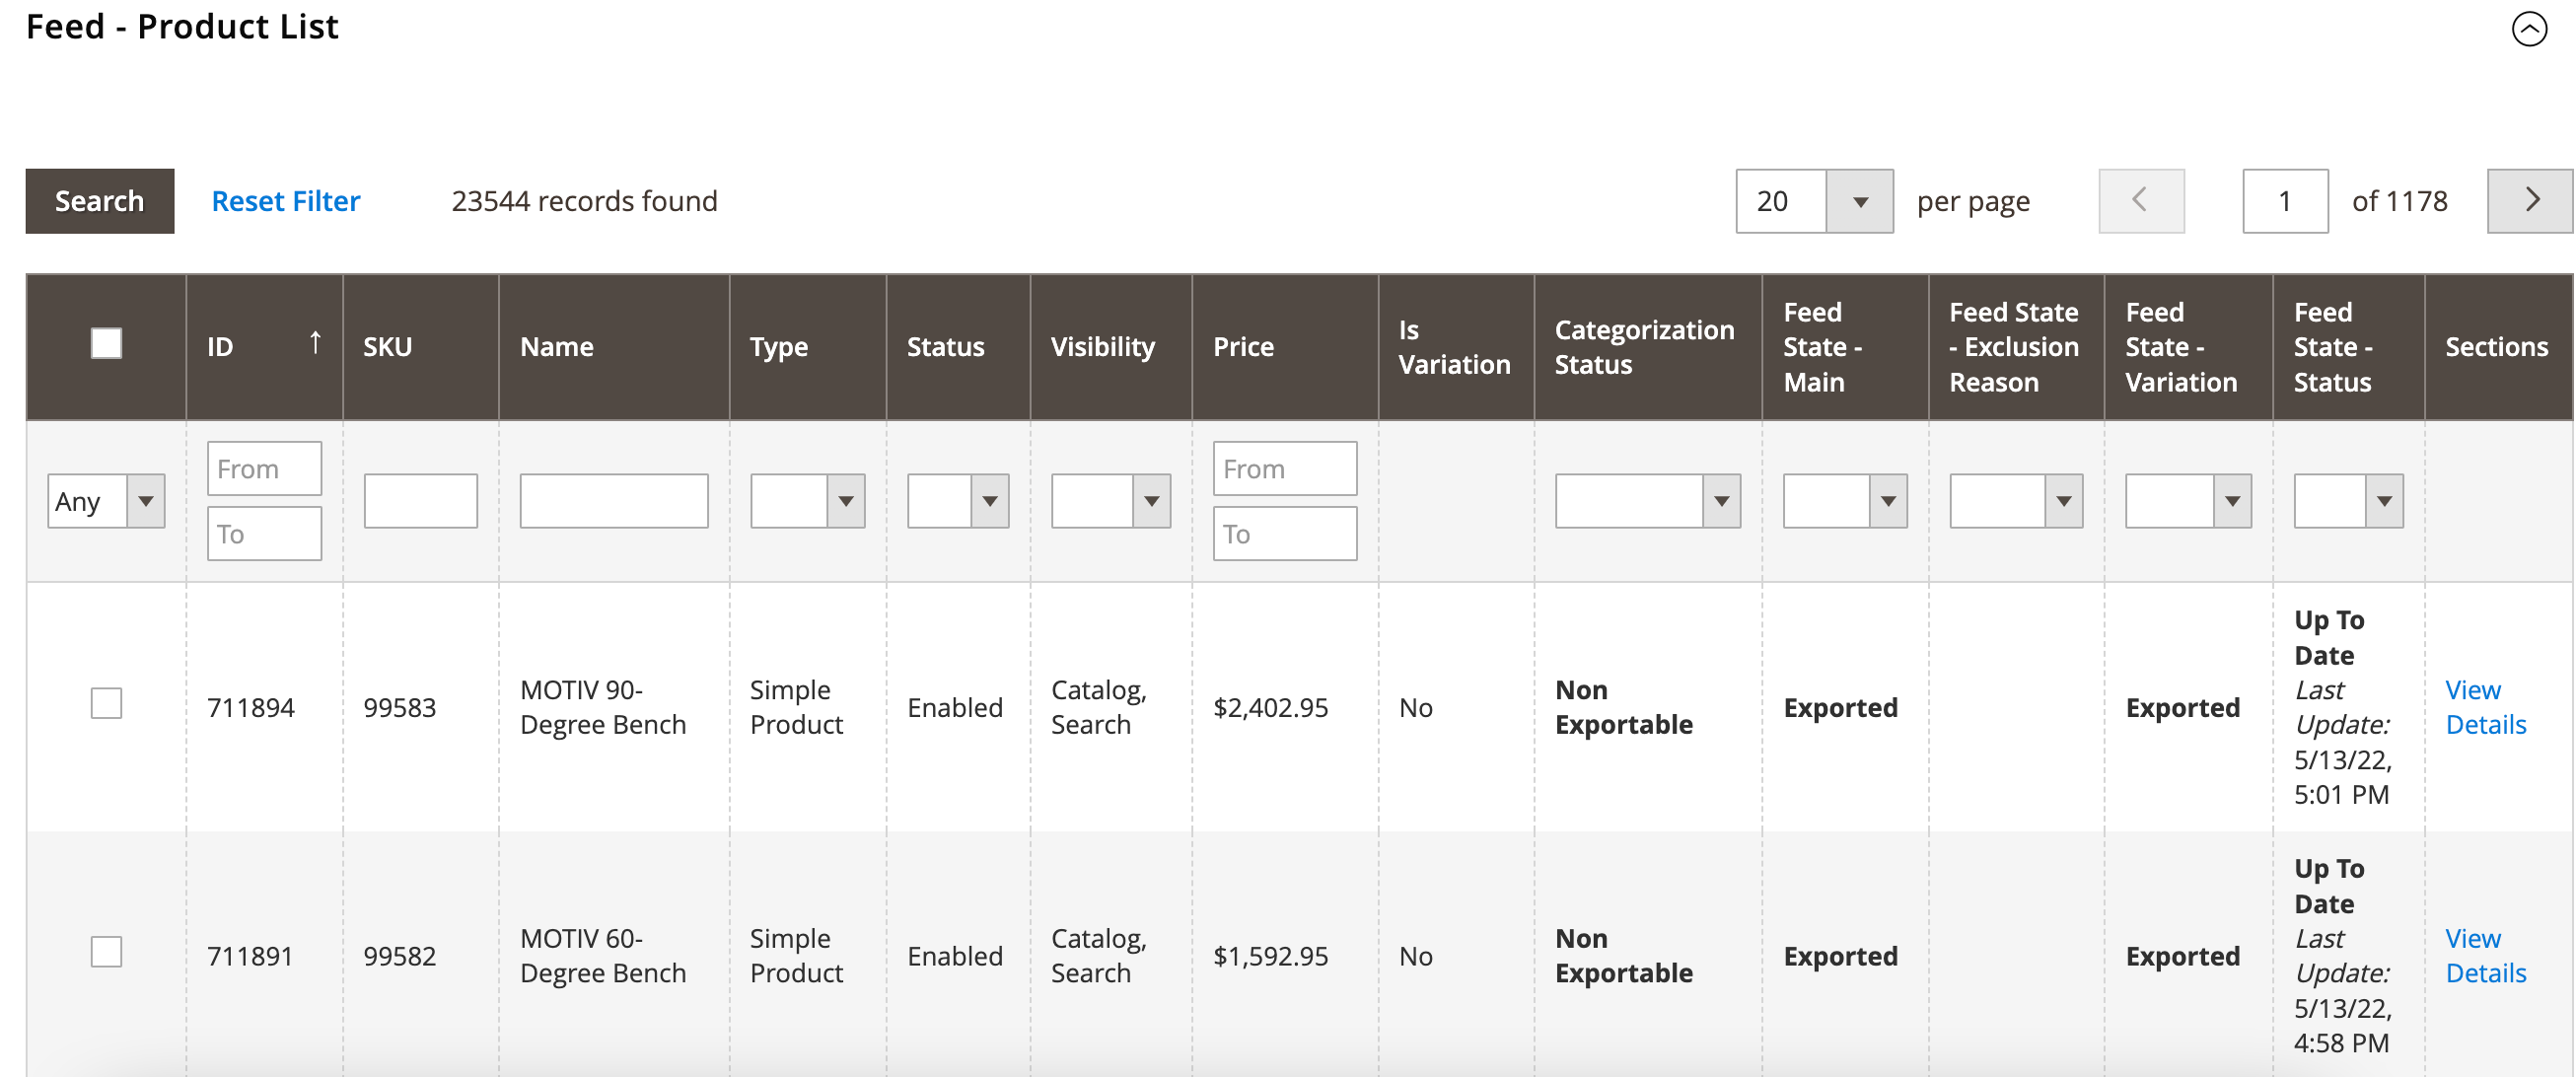Sort by Type column header
The image size is (2576, 1077).
pyautogui.click(x=808, y=347)
